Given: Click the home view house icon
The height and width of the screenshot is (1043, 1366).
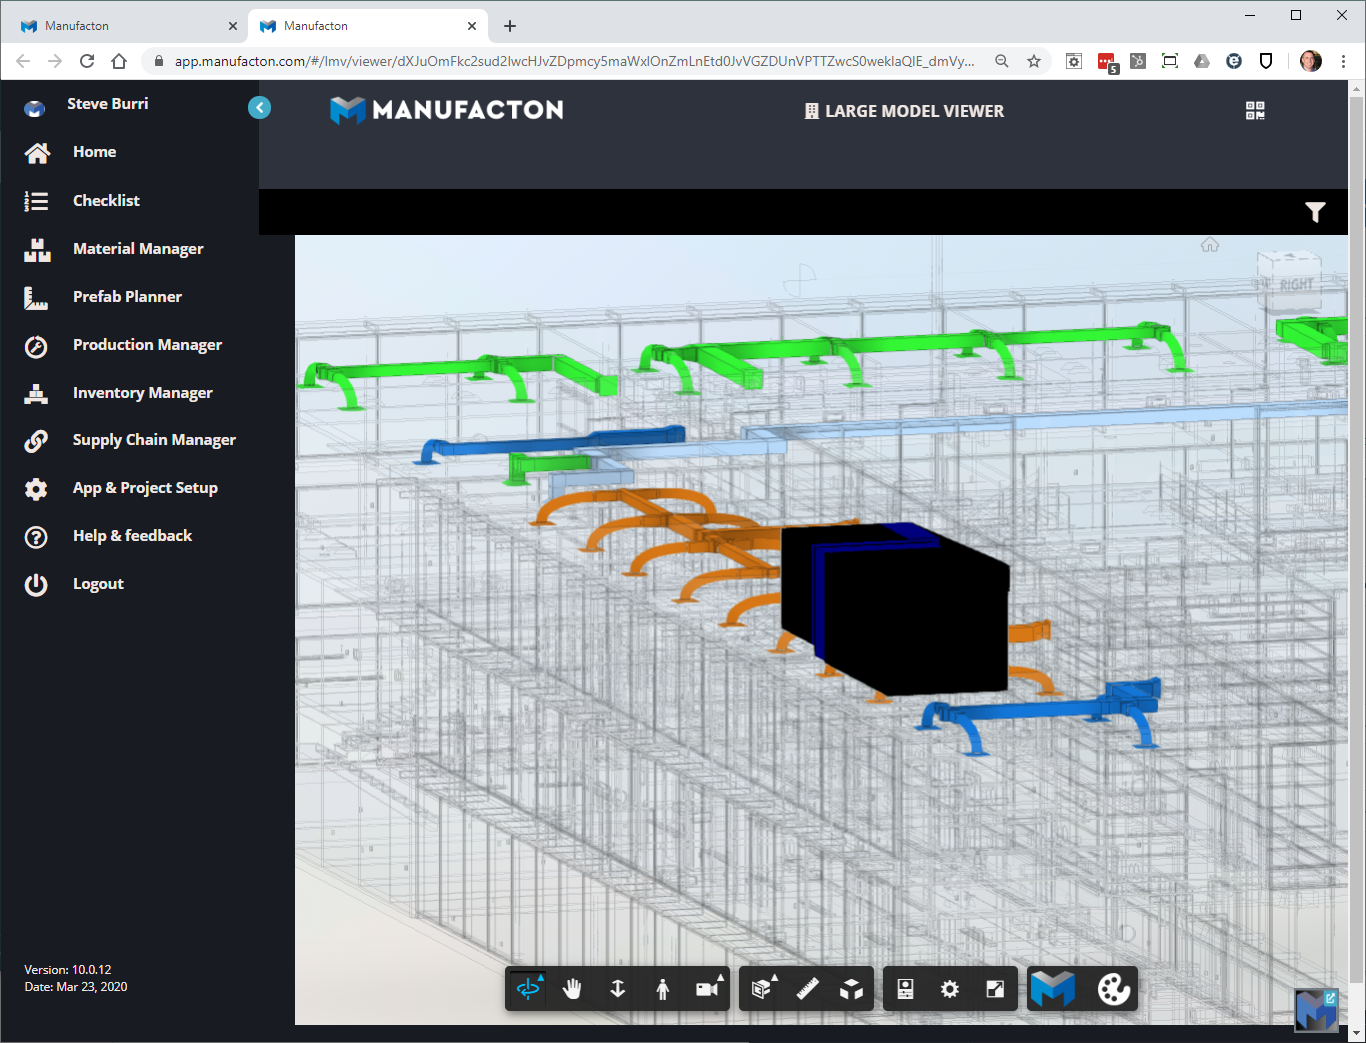Looking at the screenshot, I should point(1209,244).
